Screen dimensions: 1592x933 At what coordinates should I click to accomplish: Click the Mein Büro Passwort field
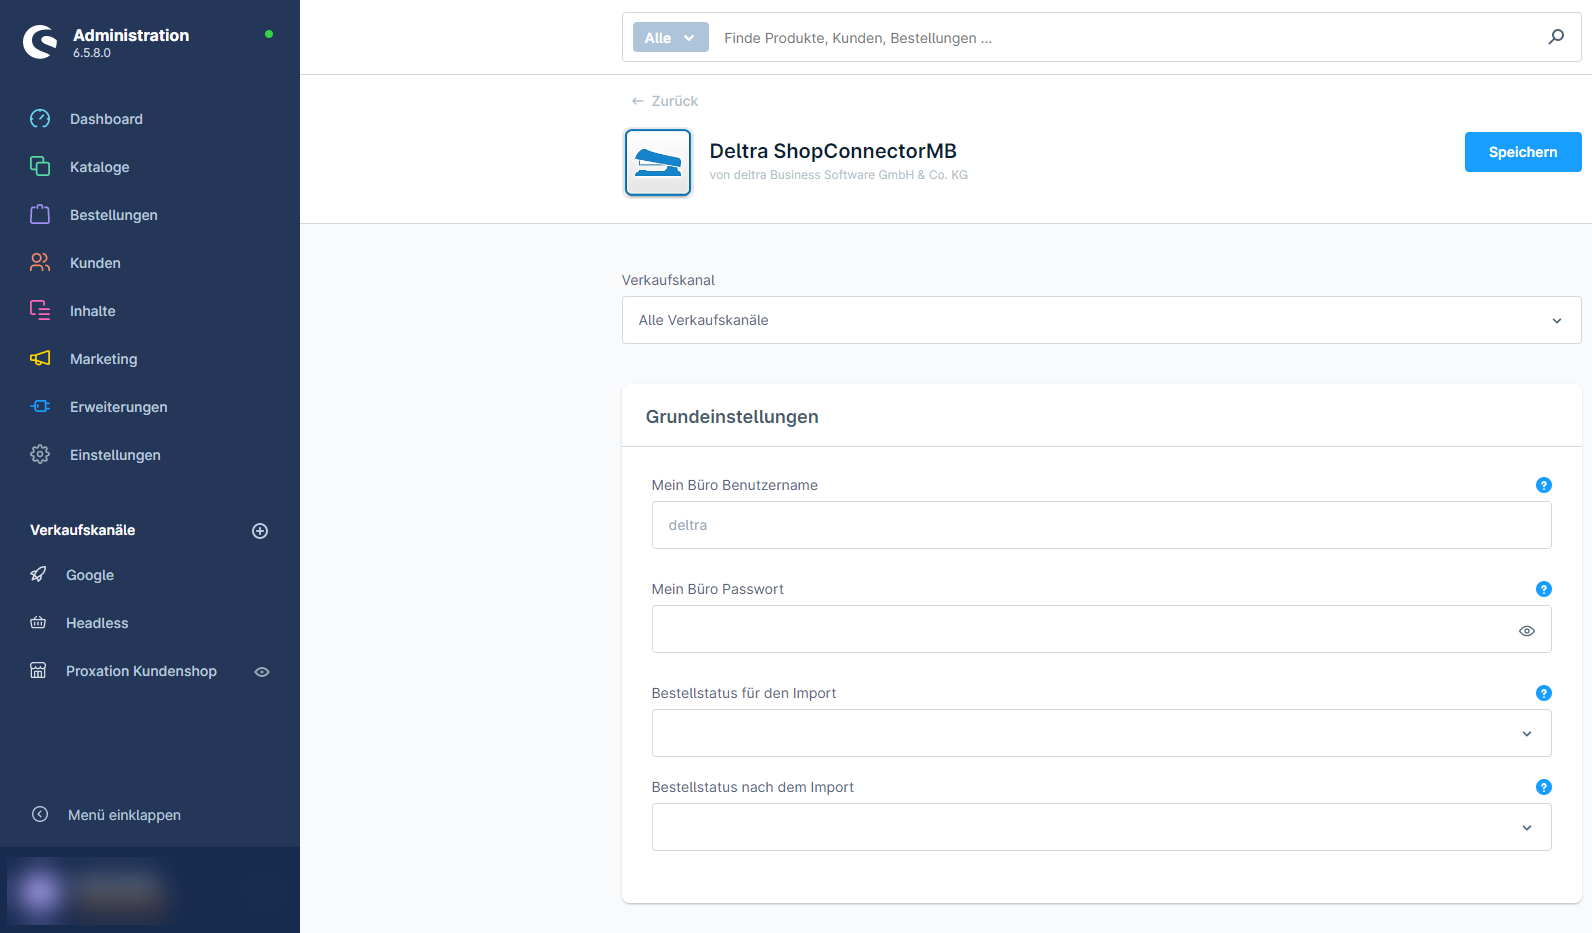1101,629
